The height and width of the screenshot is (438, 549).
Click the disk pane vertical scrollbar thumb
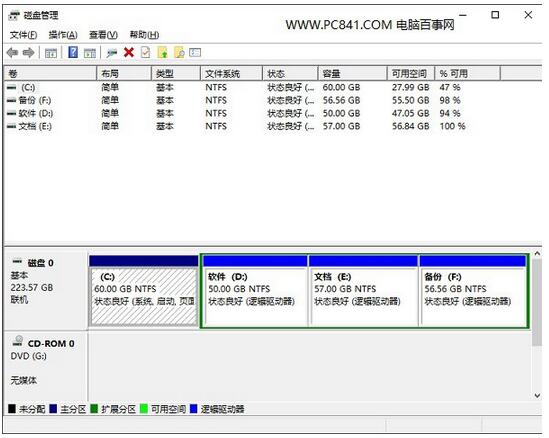(537, 303)
